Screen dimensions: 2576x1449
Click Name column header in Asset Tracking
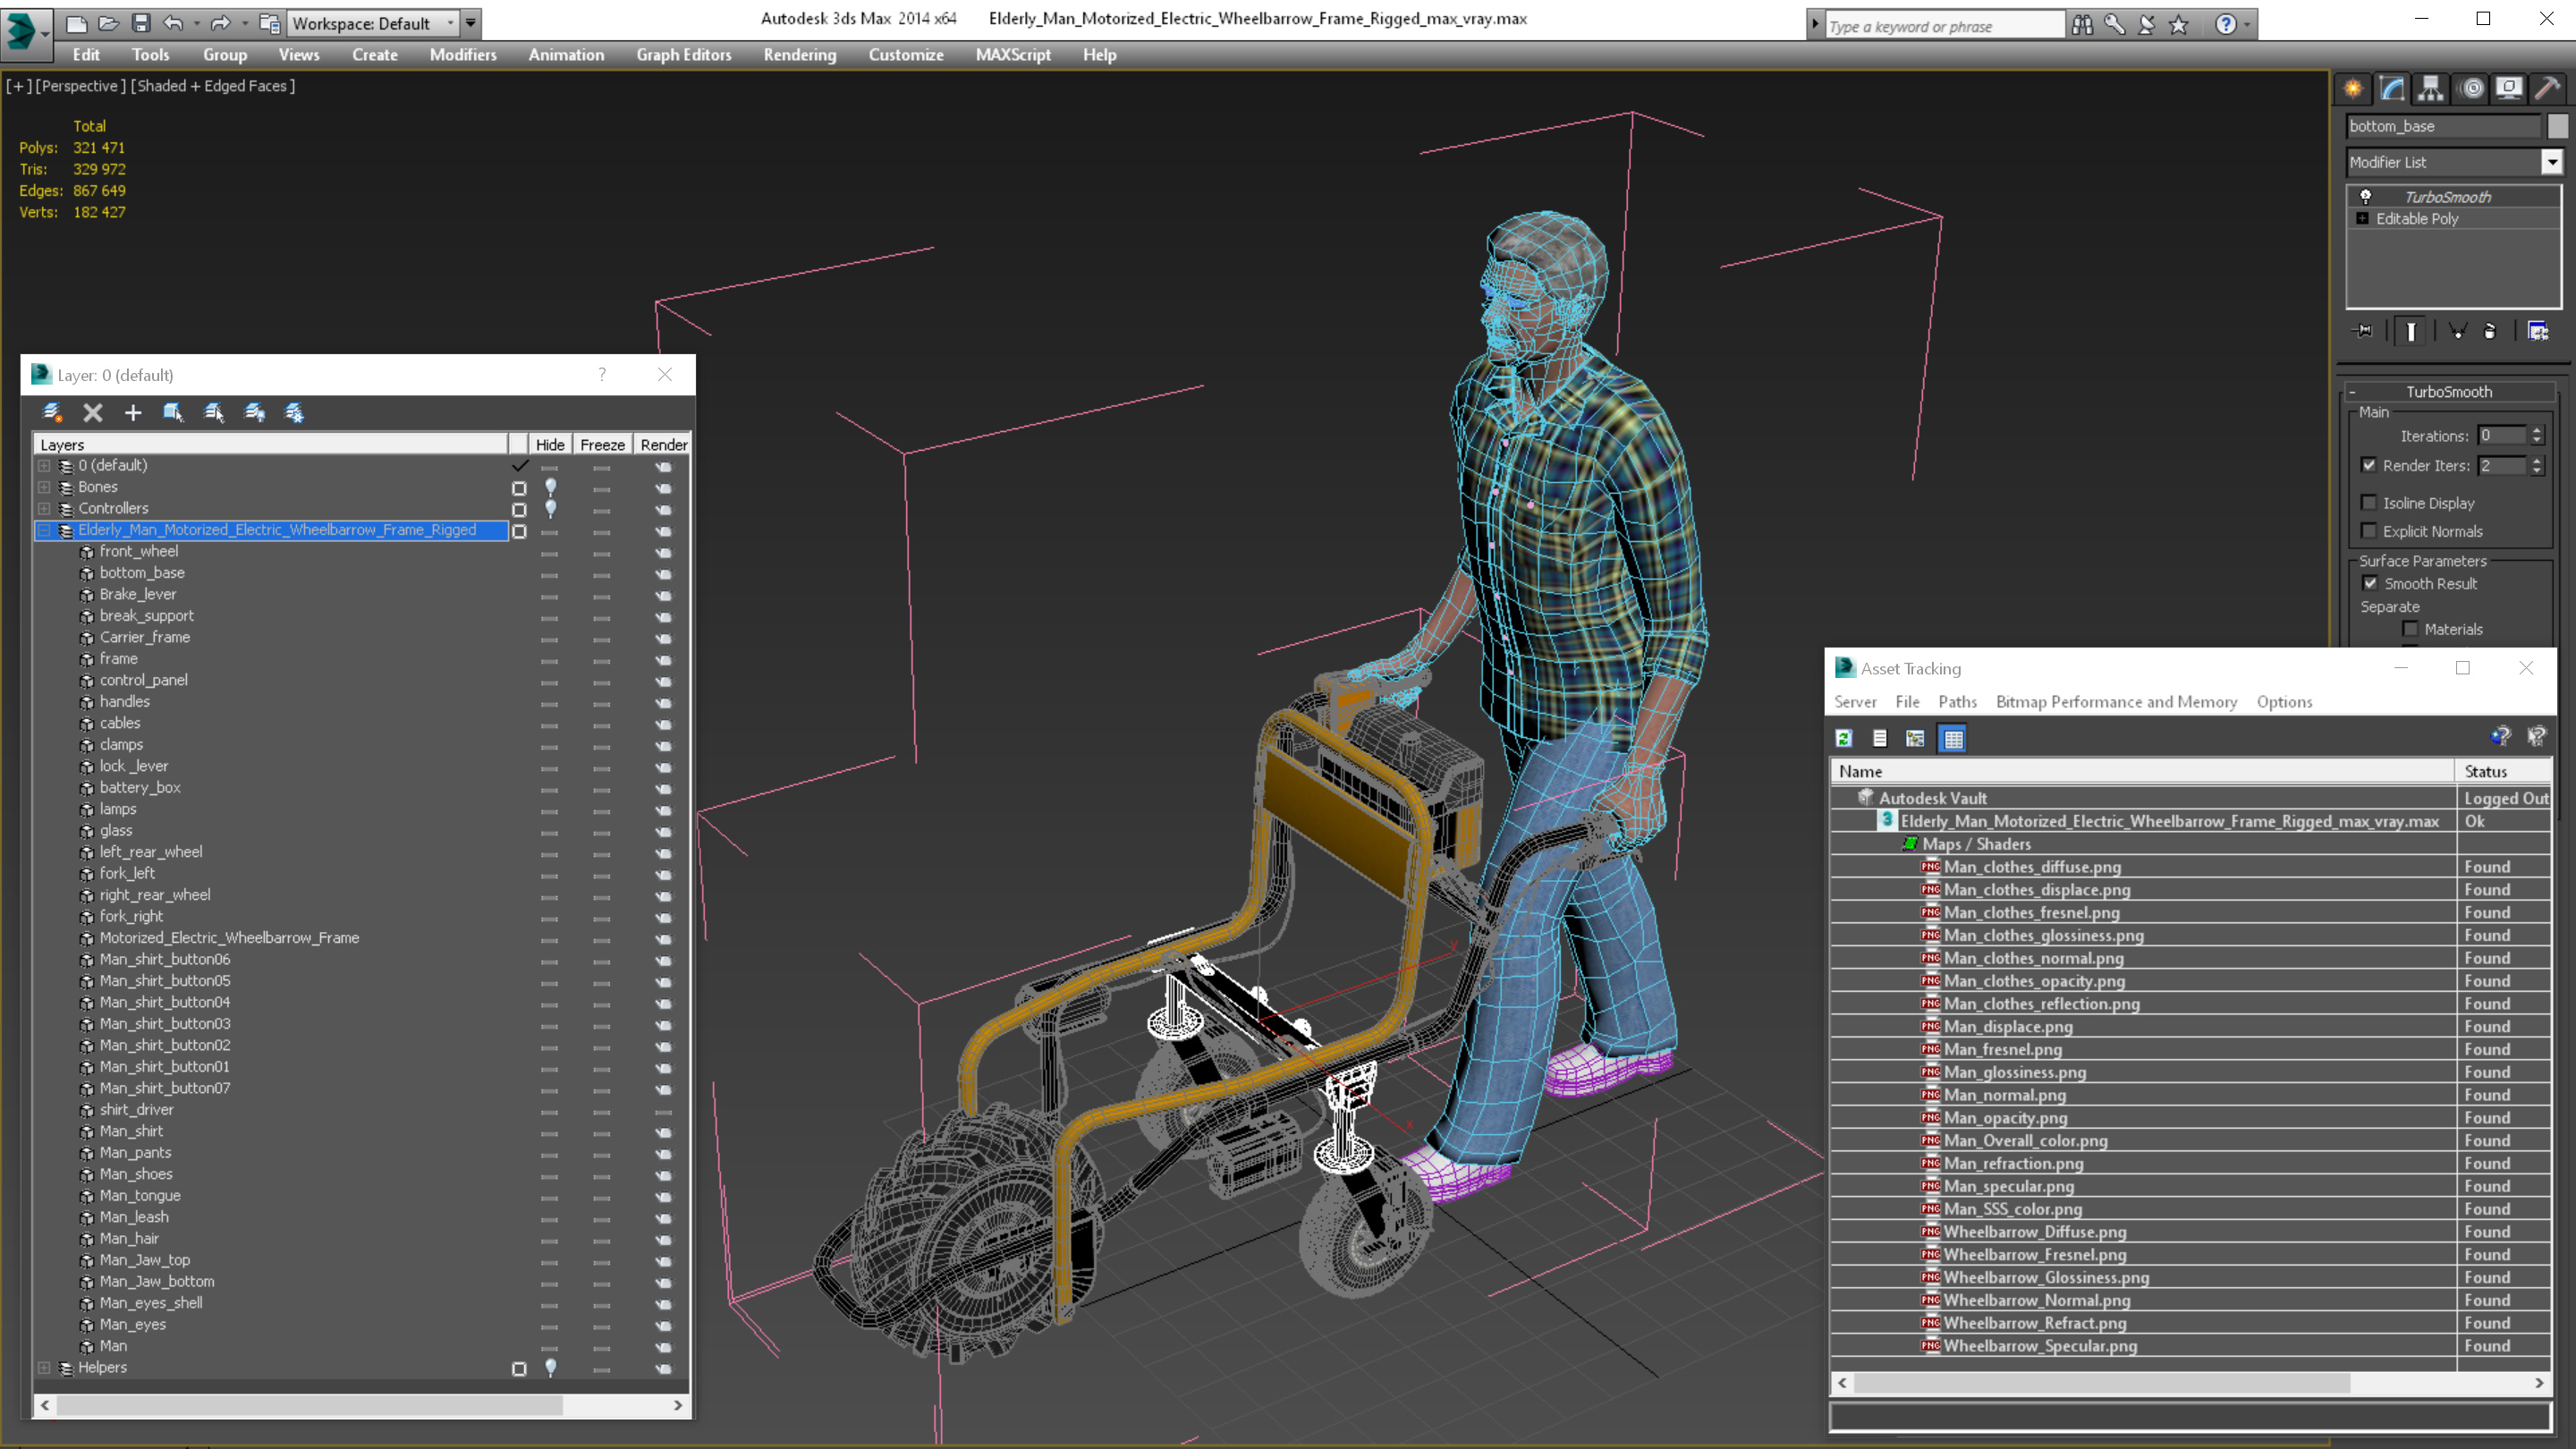click(x=2143, y=771)
